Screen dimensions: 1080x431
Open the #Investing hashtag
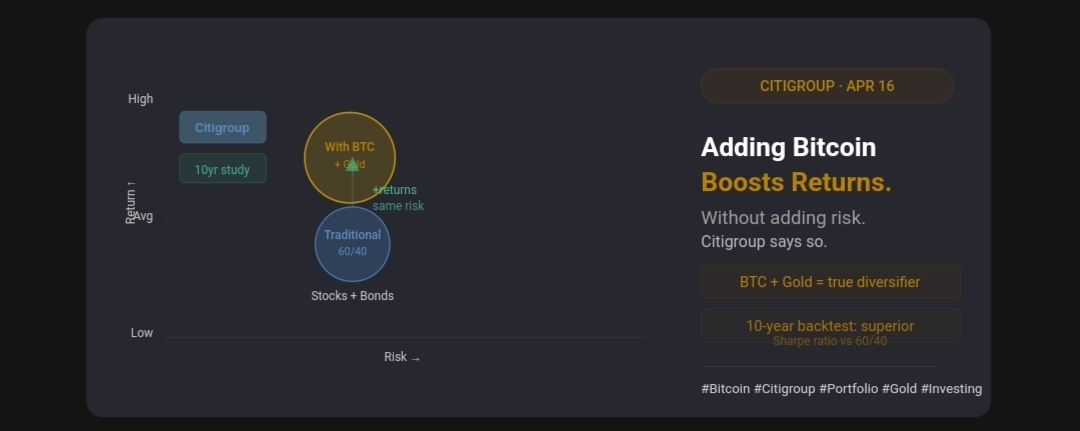[951, 389]
